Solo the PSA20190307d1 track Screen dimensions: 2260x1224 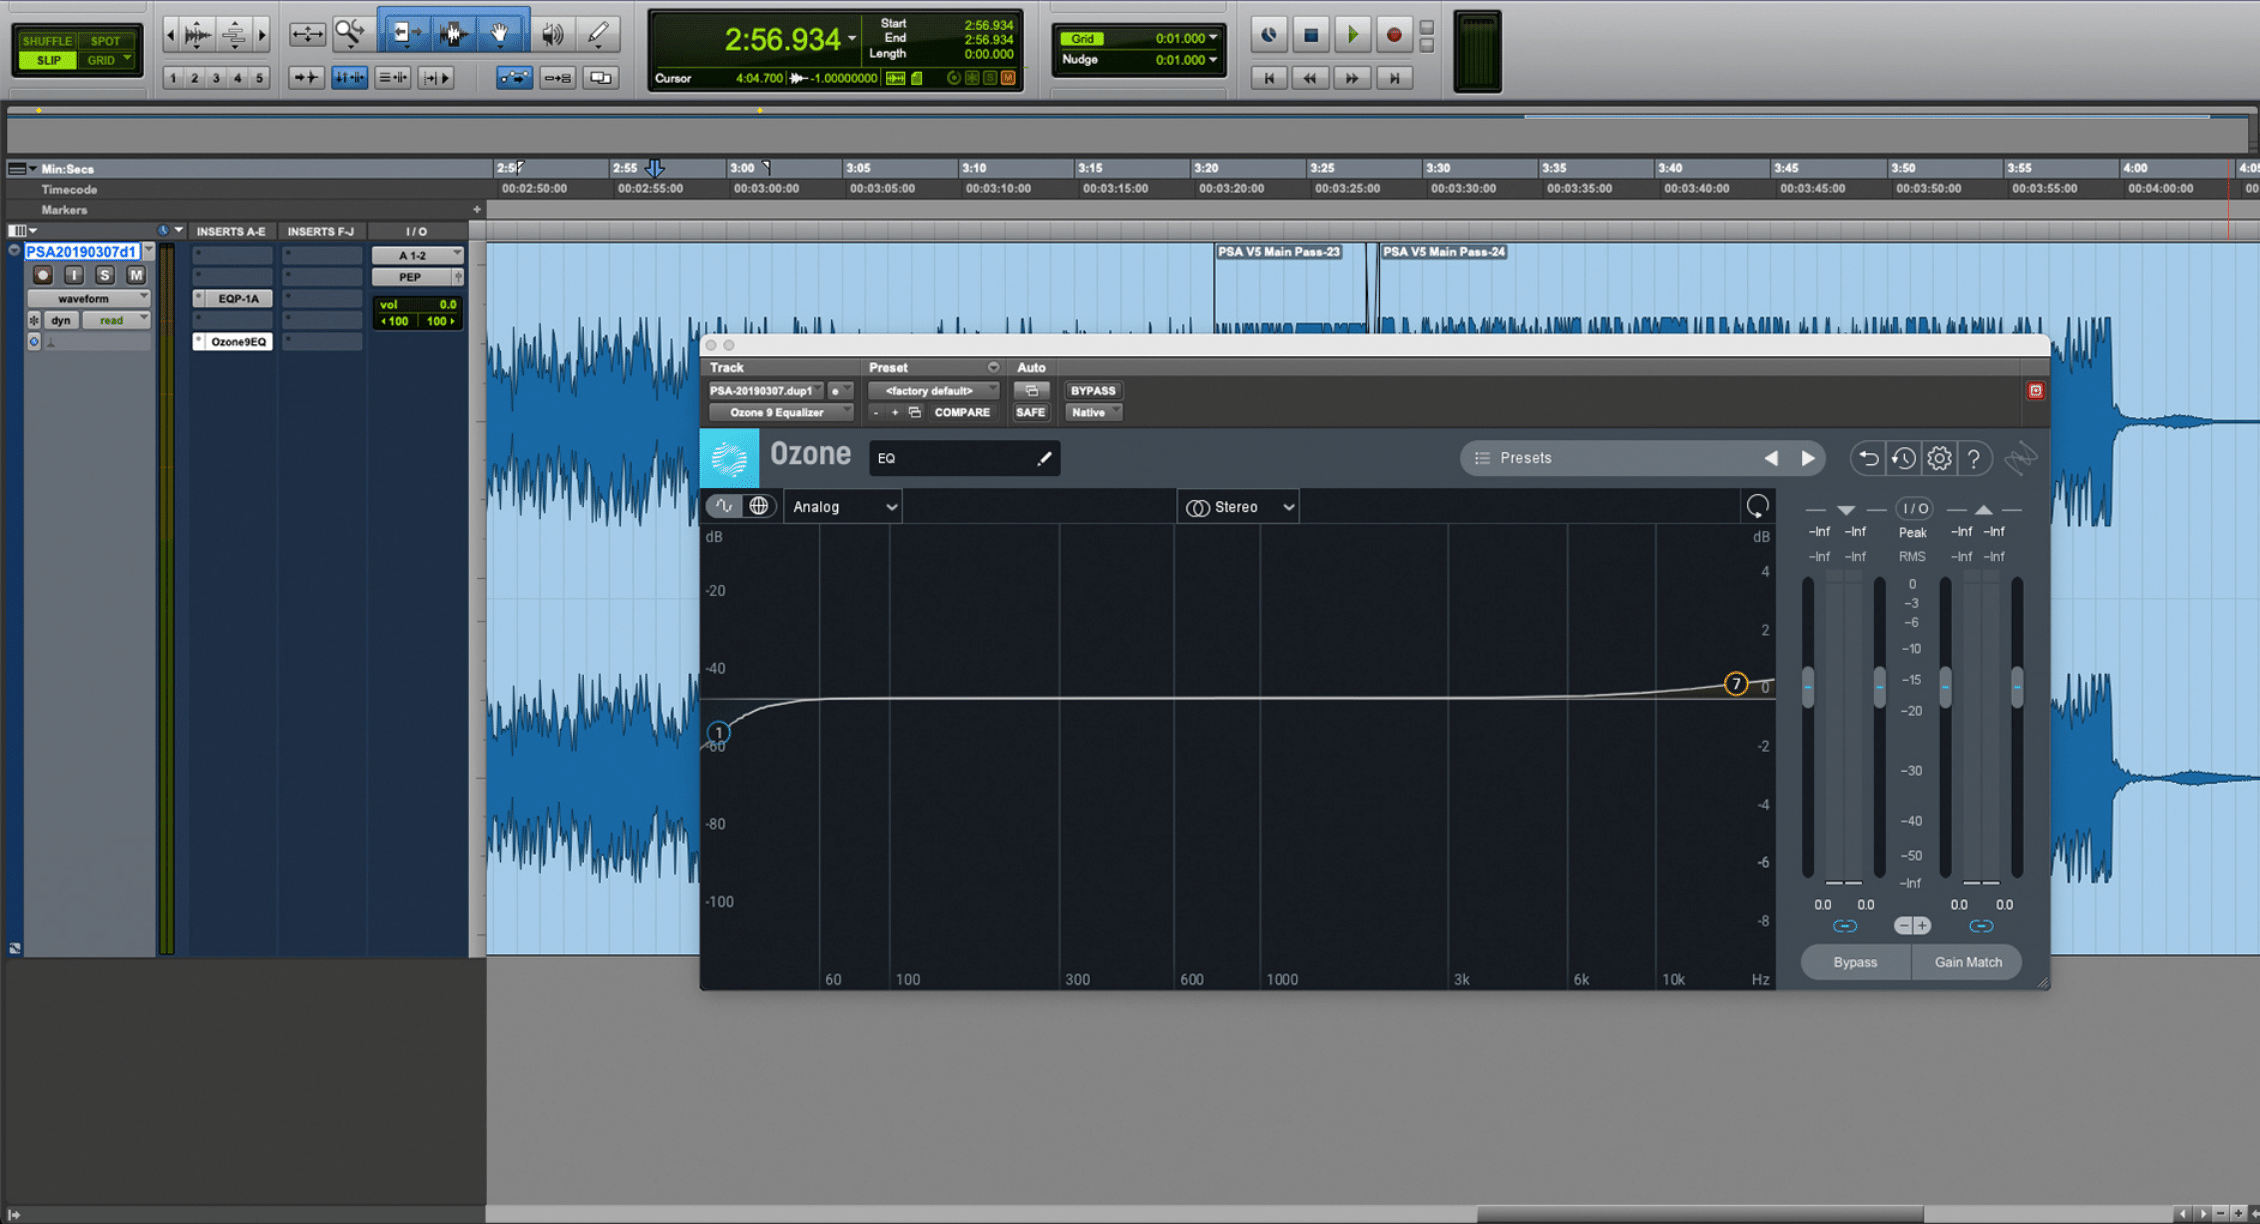(x=104, y=275)
